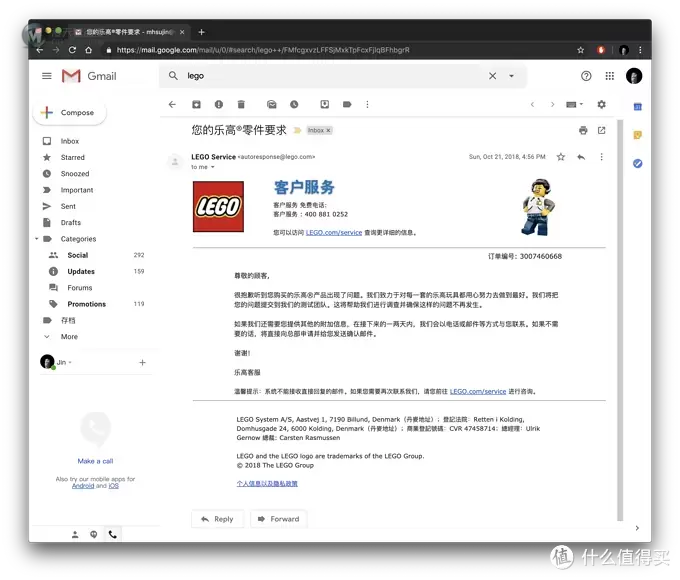
Task: Remove the Inbox label via its X
Action: 328,130
